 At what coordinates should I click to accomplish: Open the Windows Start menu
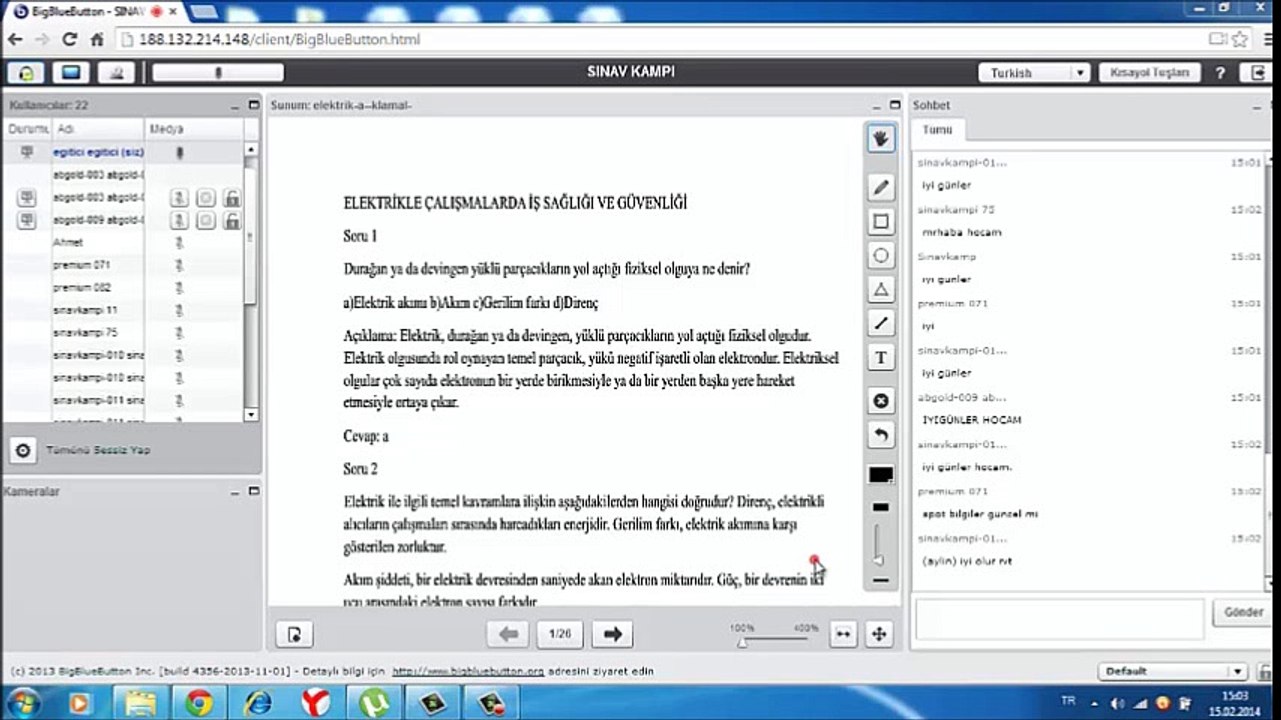point(21,703)
